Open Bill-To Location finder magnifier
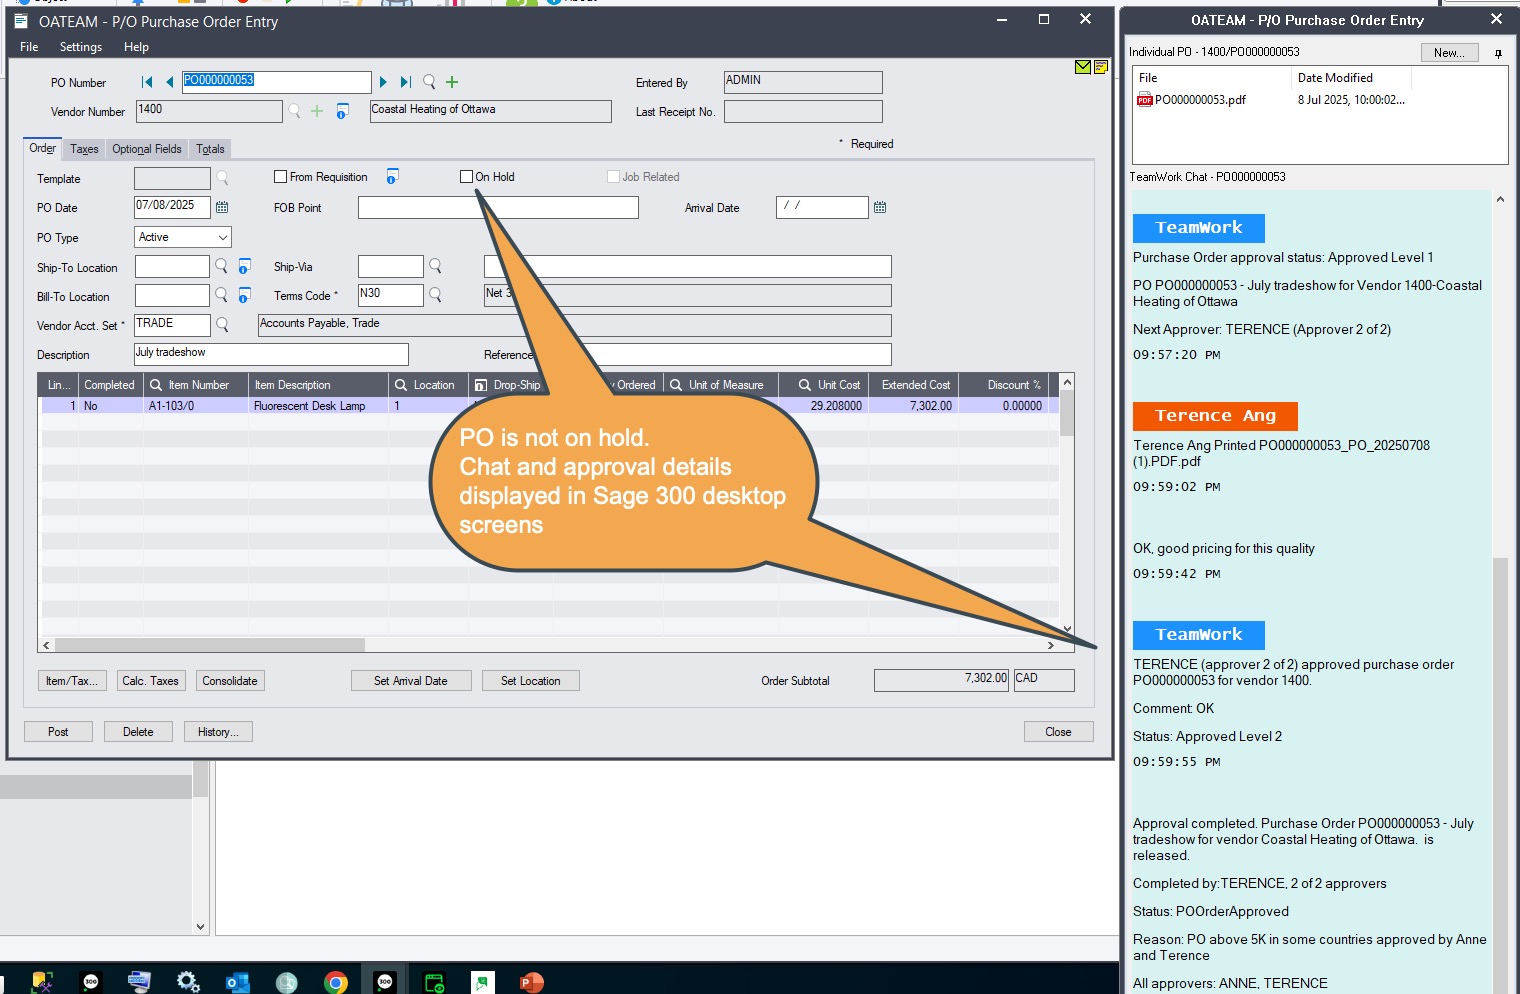The height and width of the screenshot is (994, 1520). (221, 295)
